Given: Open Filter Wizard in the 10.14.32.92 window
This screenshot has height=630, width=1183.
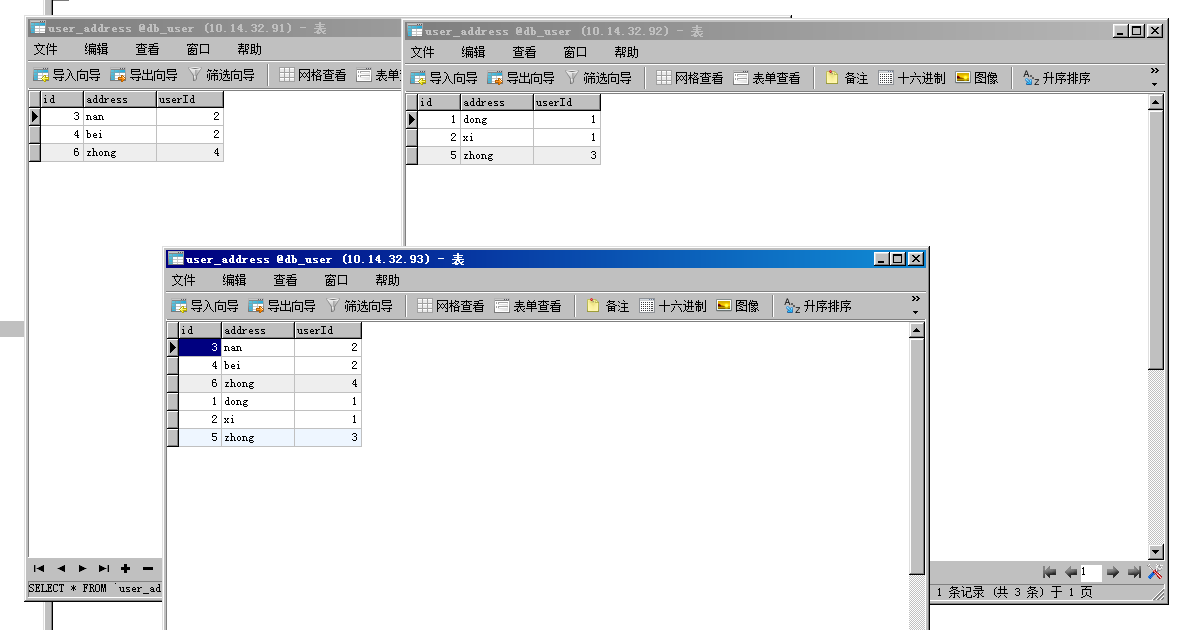Looking at the screenshot, I should coord(598,78).
